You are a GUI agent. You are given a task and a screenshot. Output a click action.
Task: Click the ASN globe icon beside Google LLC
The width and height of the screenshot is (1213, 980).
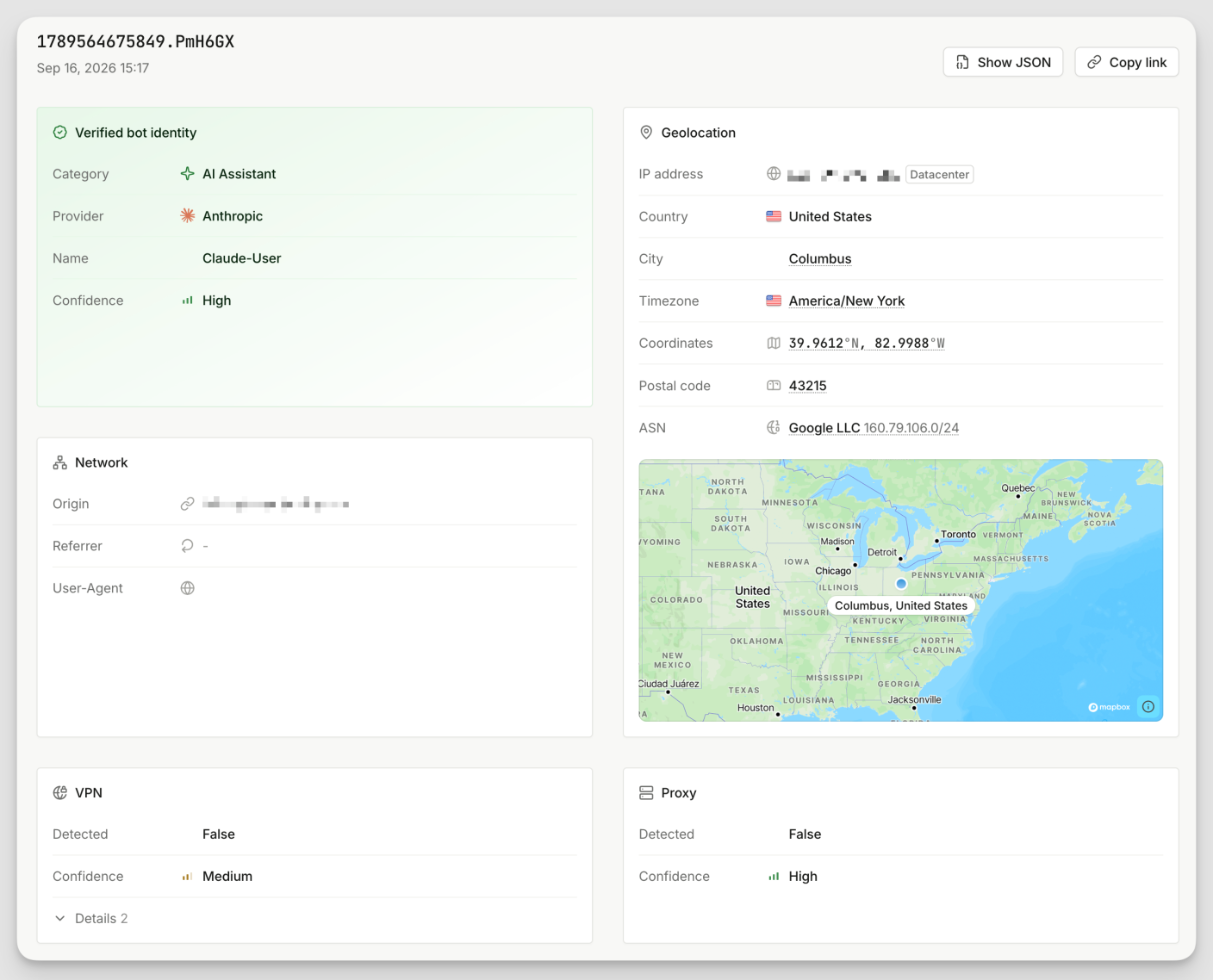(773, 428)
